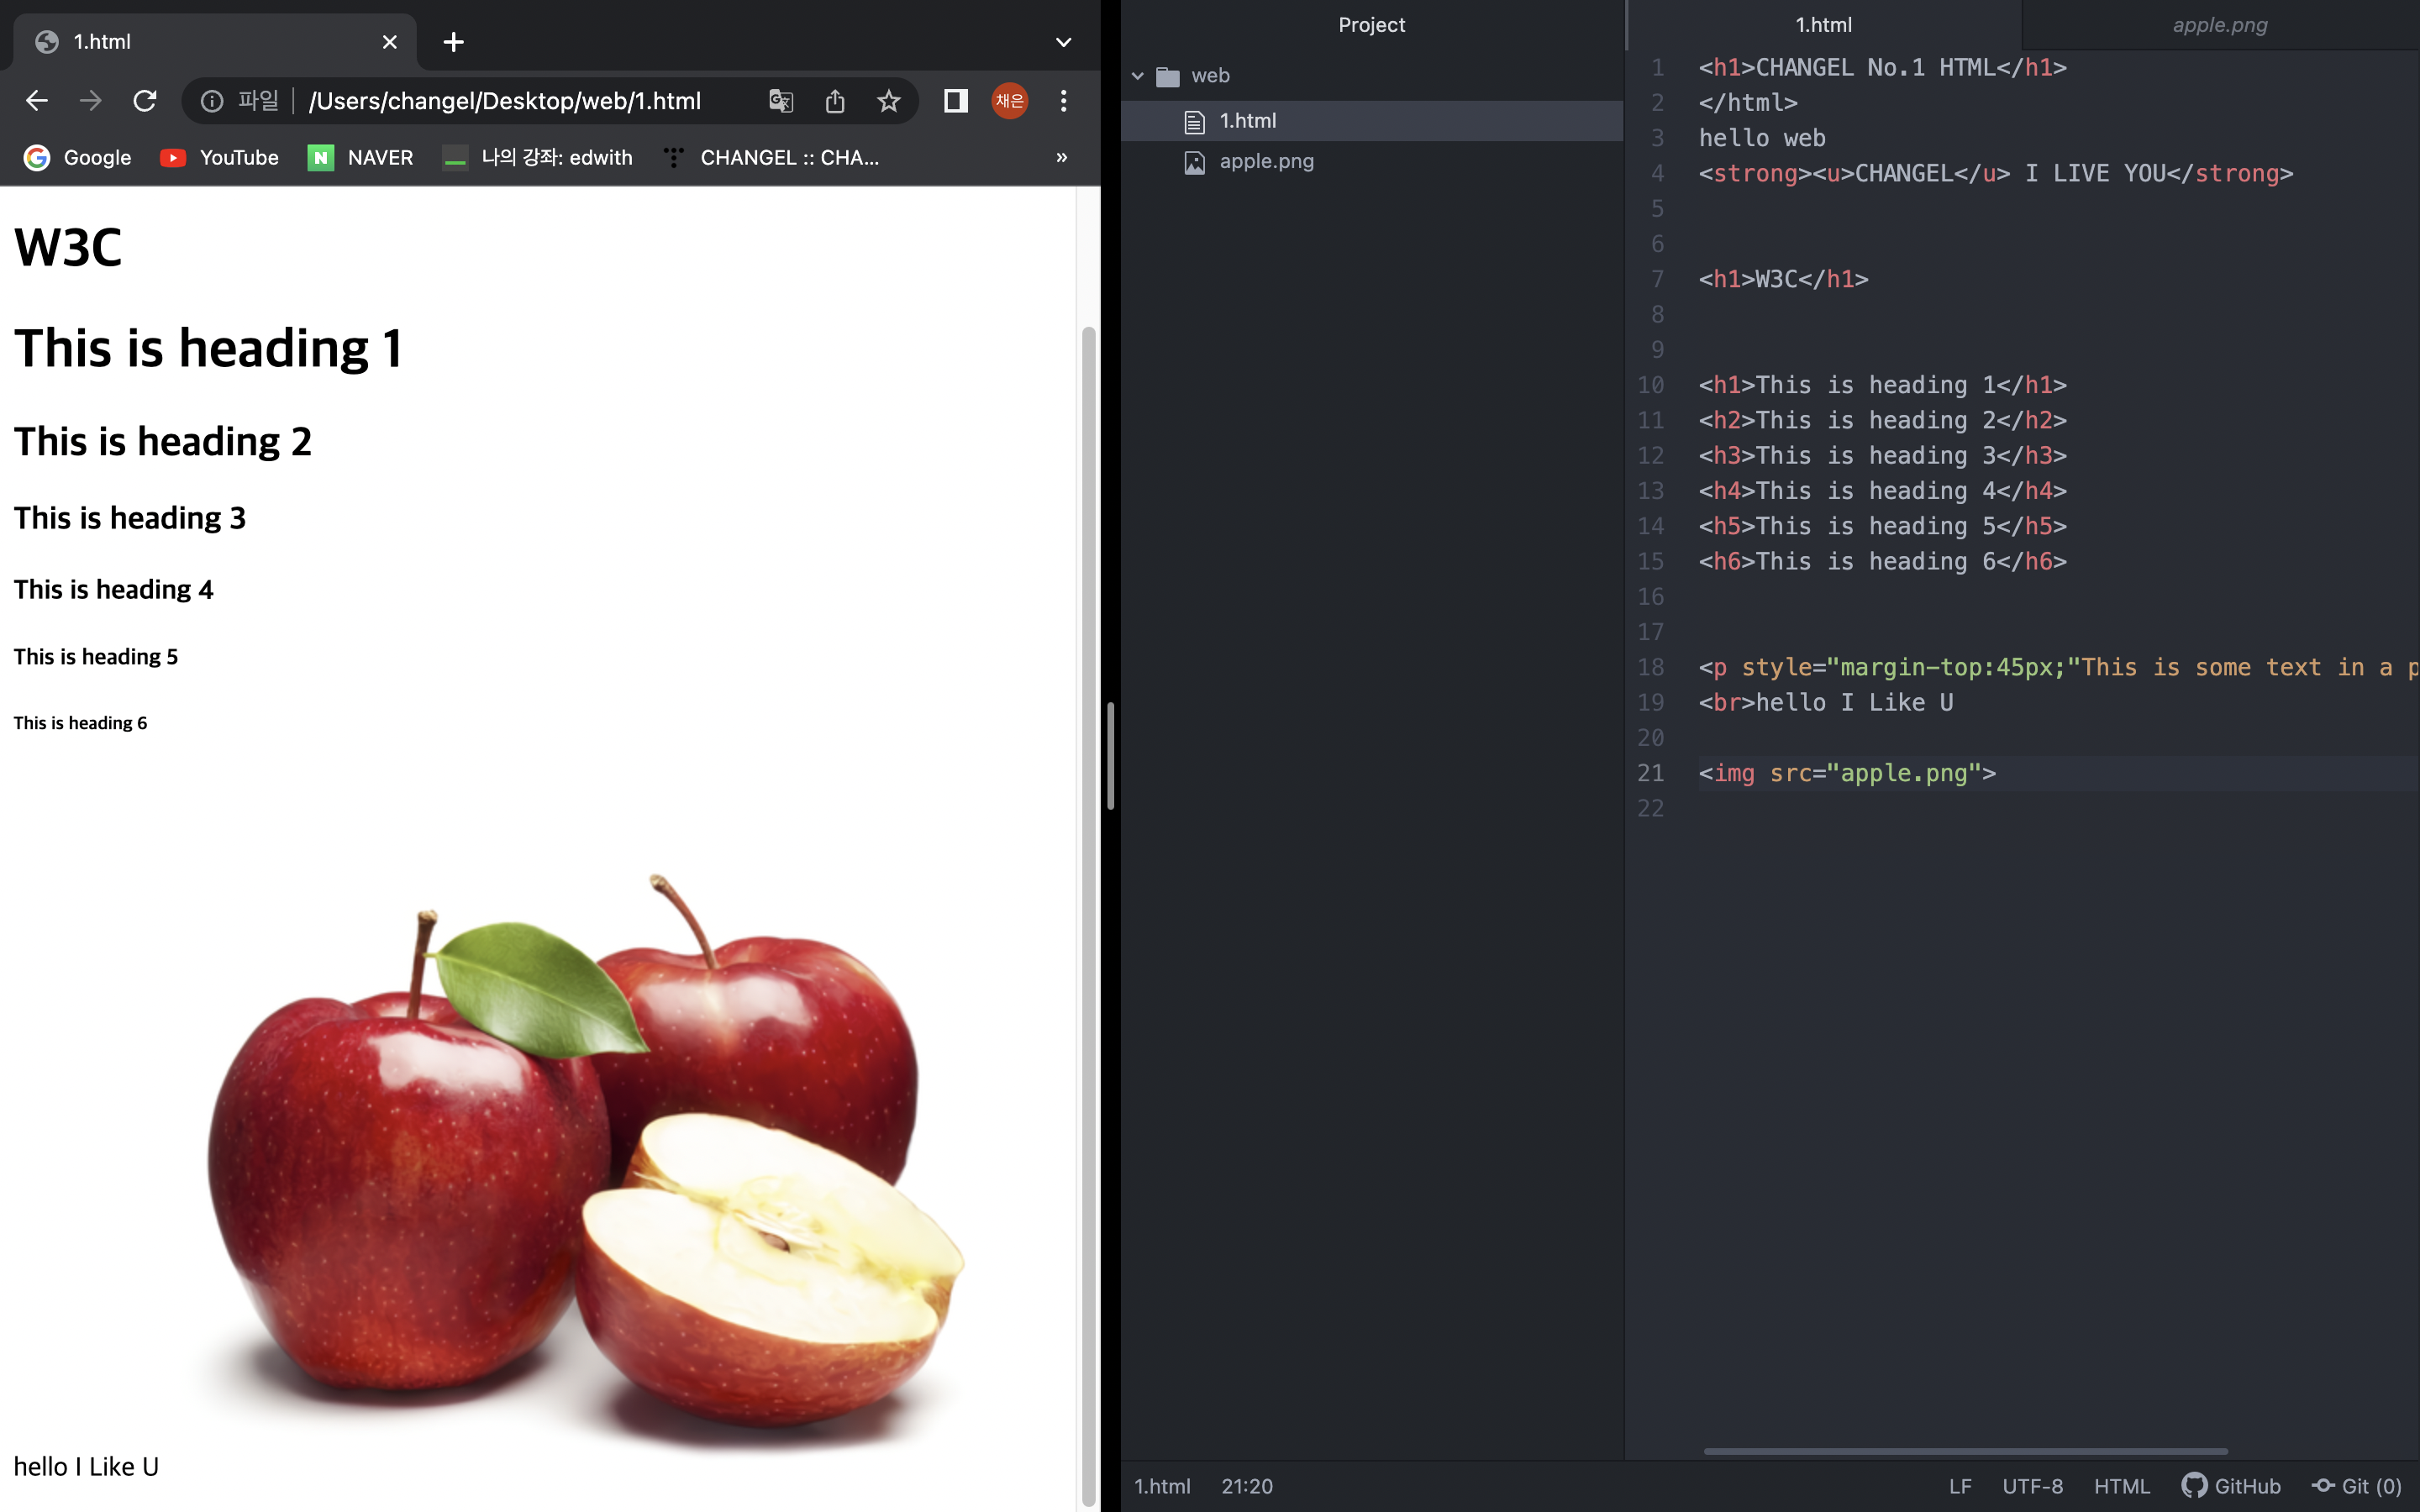Open the CHANGEL bookmark
The width and height of the screenshot is (2420, 1512).
(x=771, y=158)
